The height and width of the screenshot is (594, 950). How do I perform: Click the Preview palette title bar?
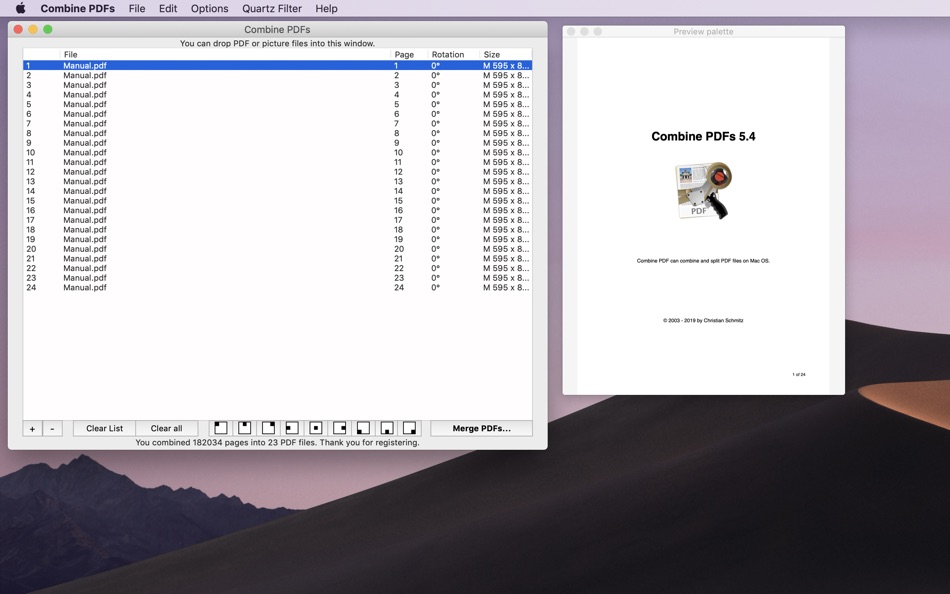point(703,32)
